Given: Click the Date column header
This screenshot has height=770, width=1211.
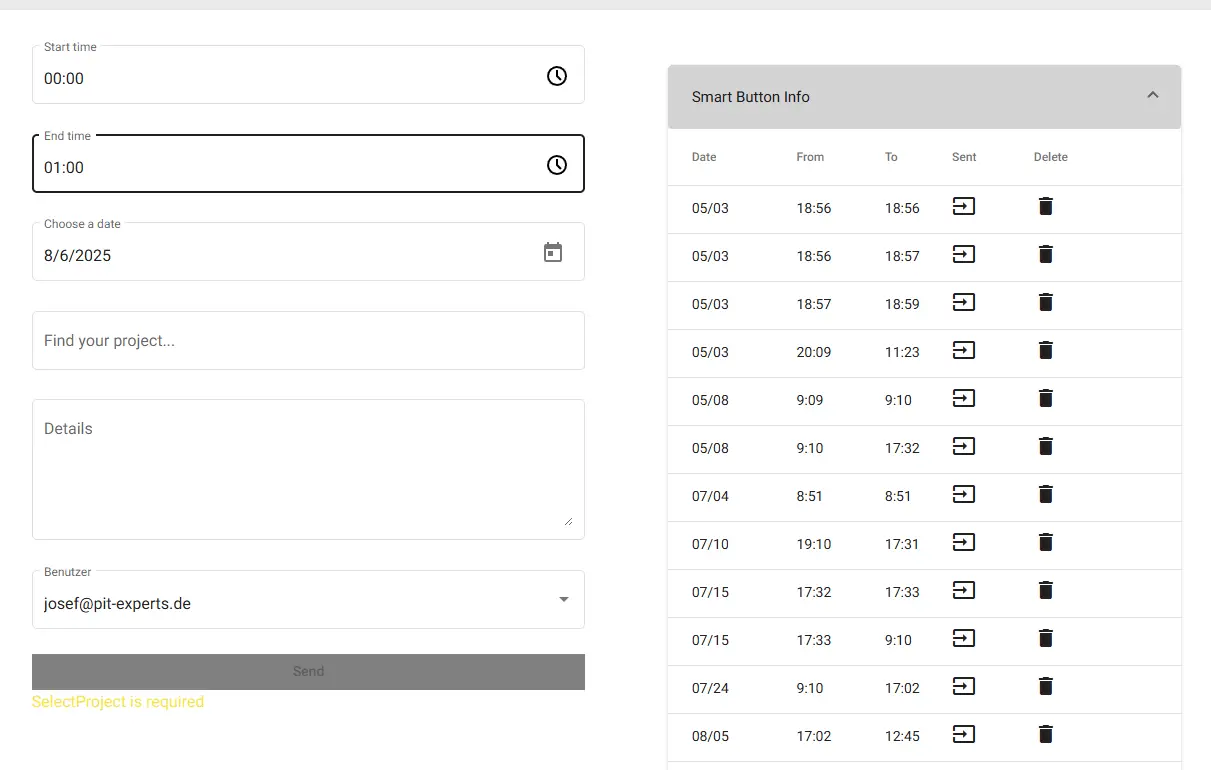Looking at the screenshot, I should click(x=704, y=157).
